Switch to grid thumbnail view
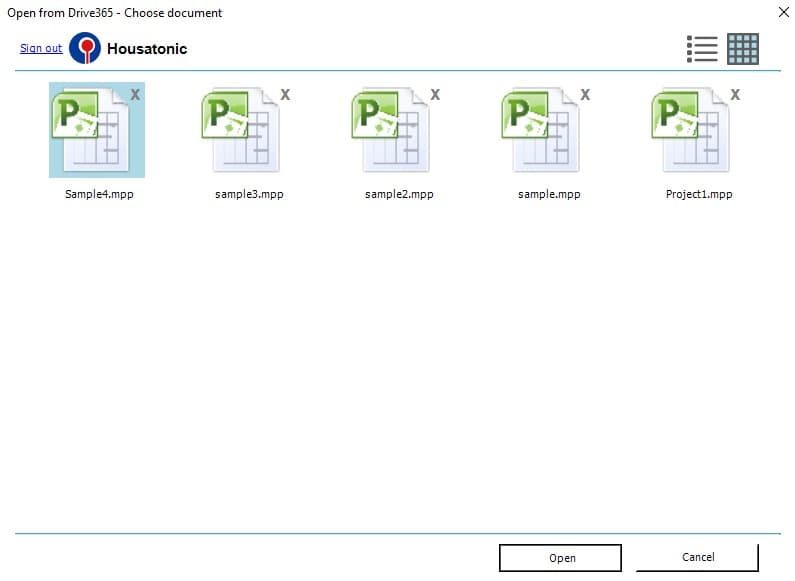Screen dimensions: 795x581 (743, 49)
